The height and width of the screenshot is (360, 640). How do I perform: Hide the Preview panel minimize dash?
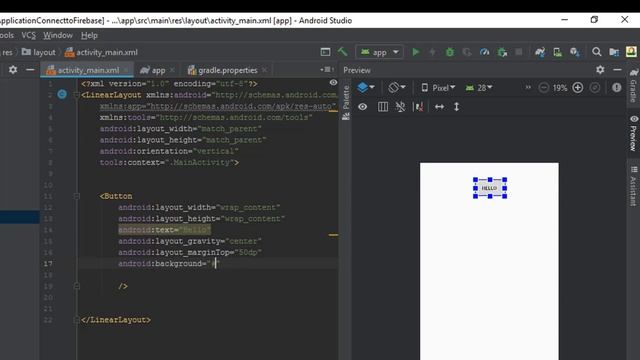617,70
